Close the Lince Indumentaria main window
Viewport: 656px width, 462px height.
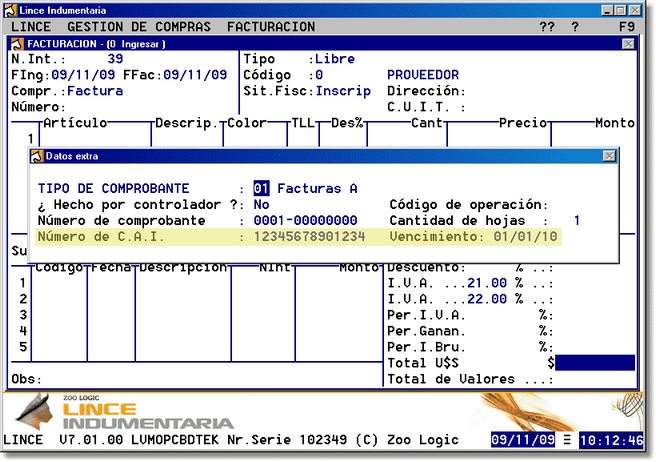coord(635,10)
